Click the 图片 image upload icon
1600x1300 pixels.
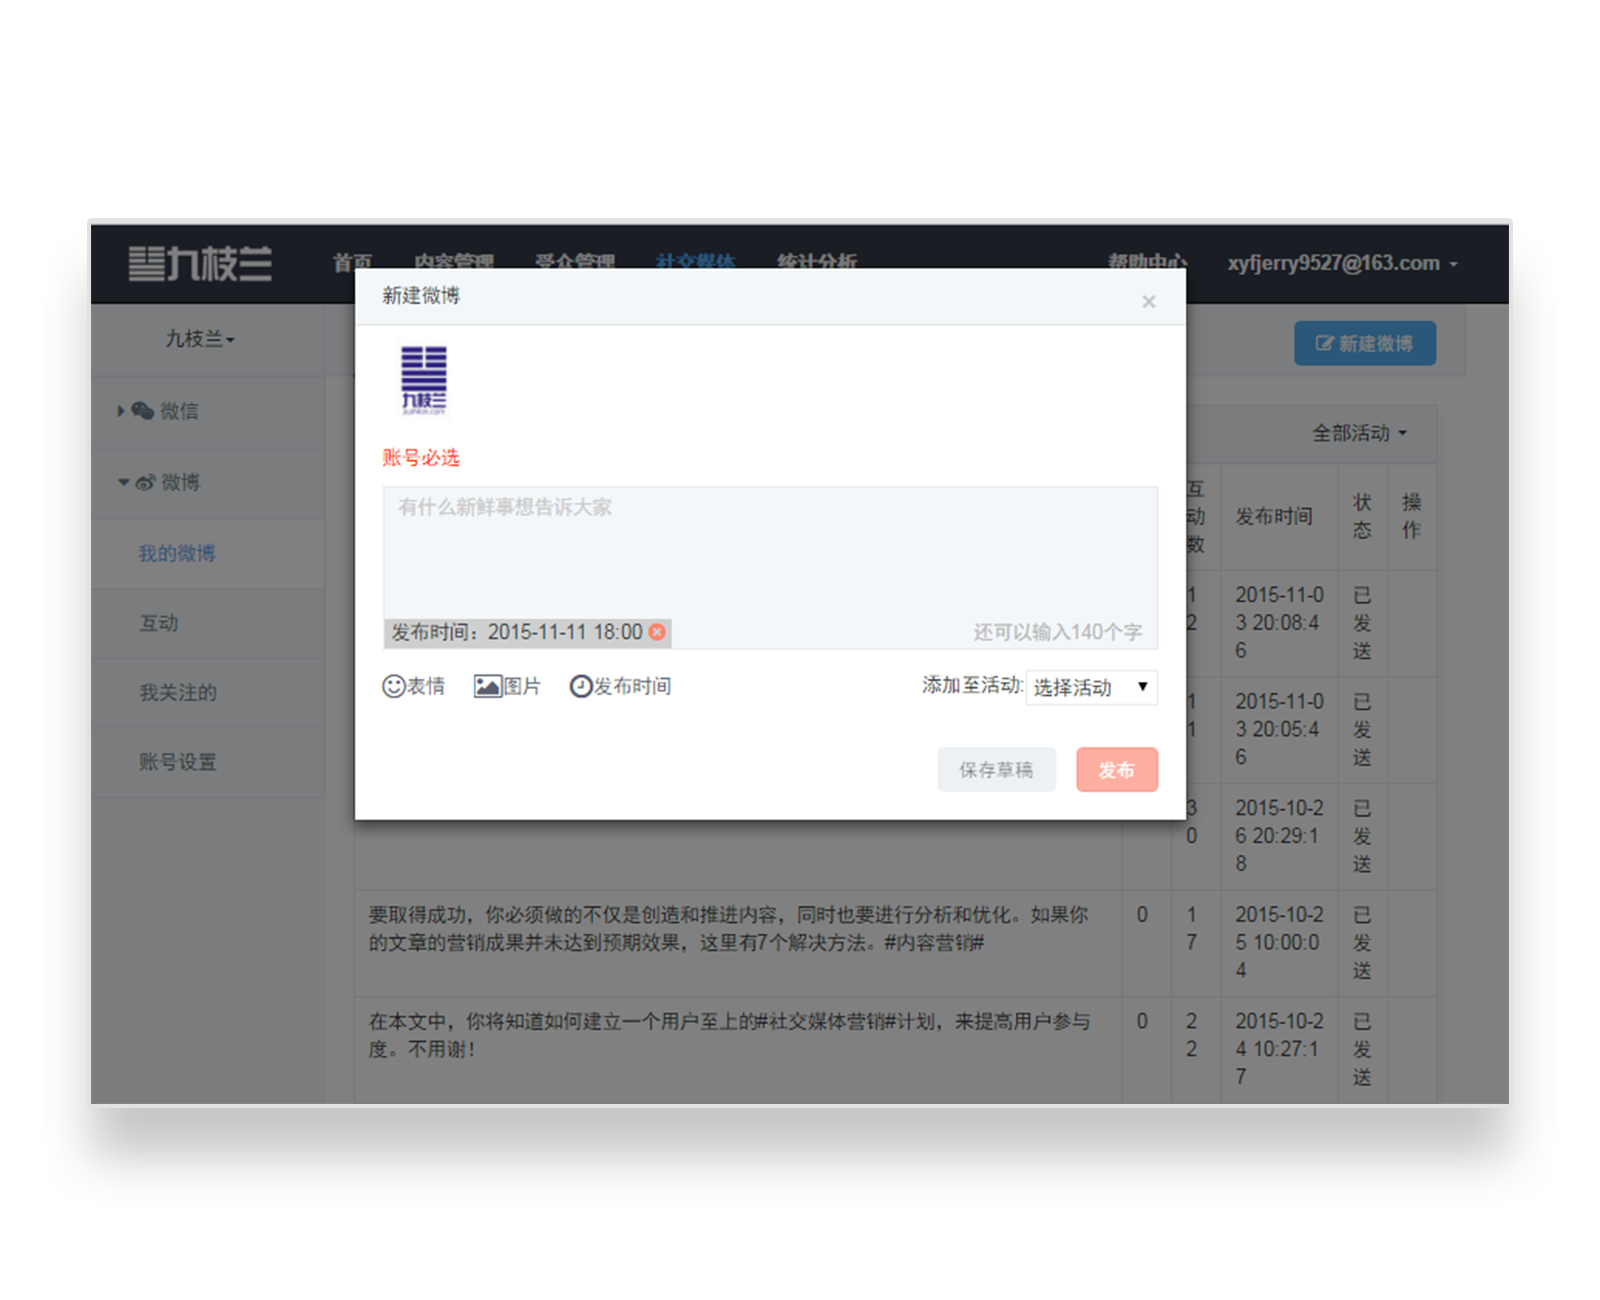pos(487,686)
